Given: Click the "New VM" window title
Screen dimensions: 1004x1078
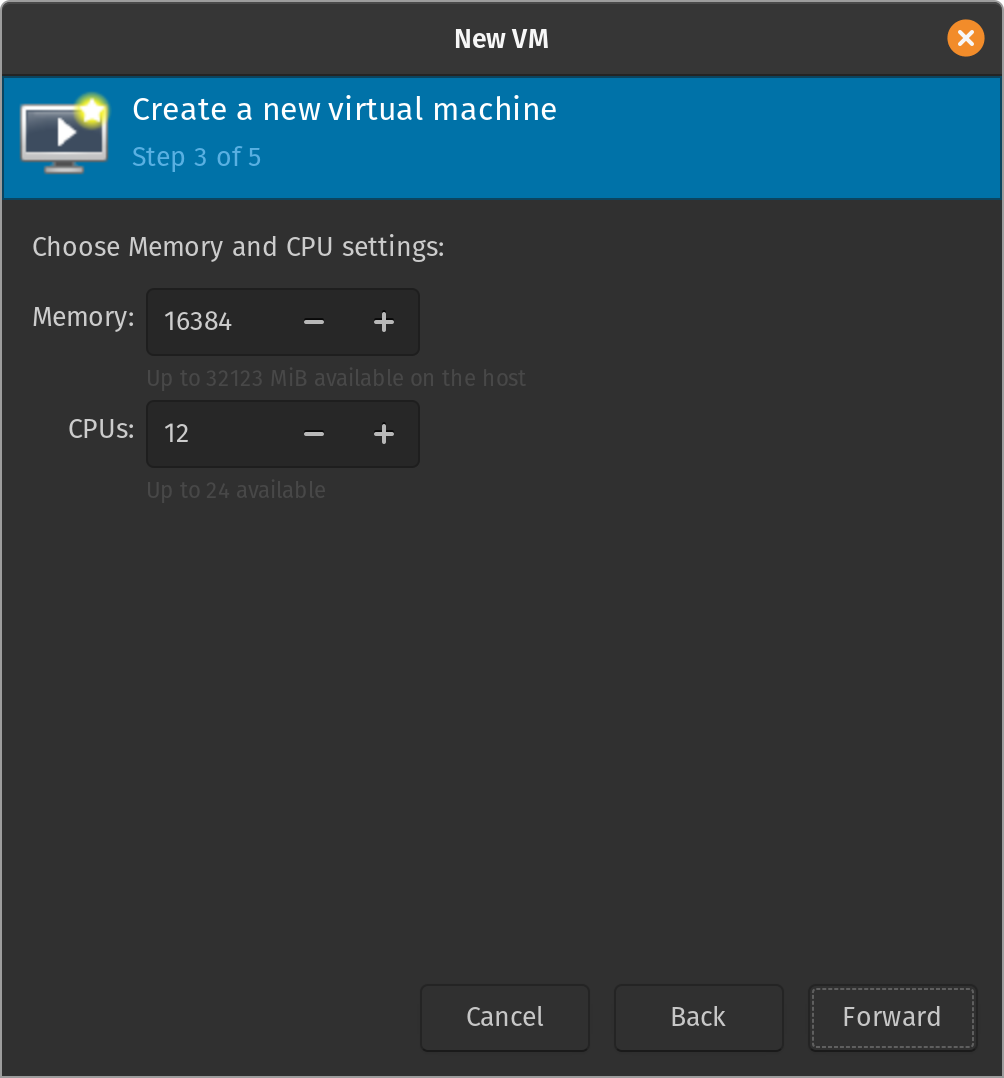Looking at the screenshot, I should (x=501, y=39).
